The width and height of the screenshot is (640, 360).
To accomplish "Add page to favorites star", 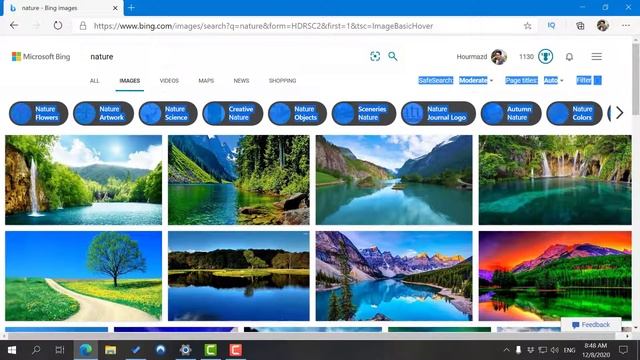I will [527, 26].
